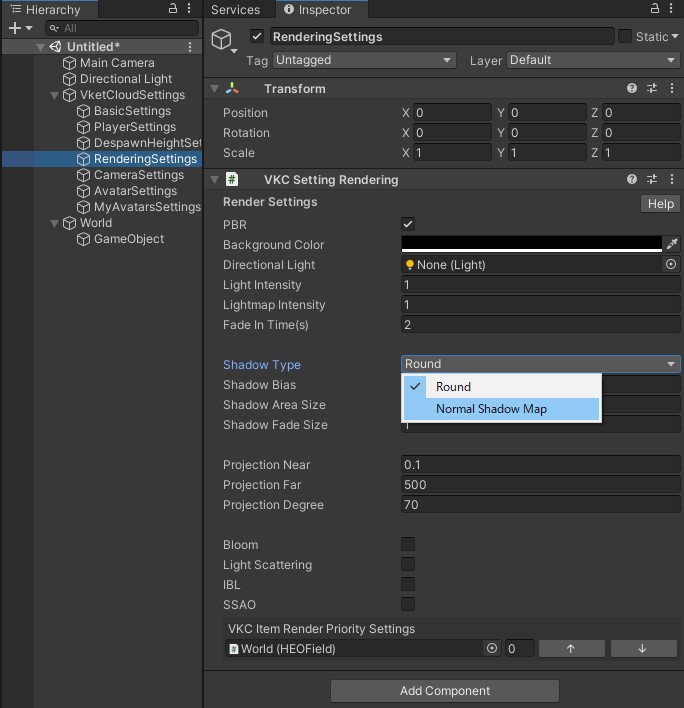This screenshot has width=684, height=708.
Task: Open the Layer dropdown set to Default
Action: click(593, 60)
